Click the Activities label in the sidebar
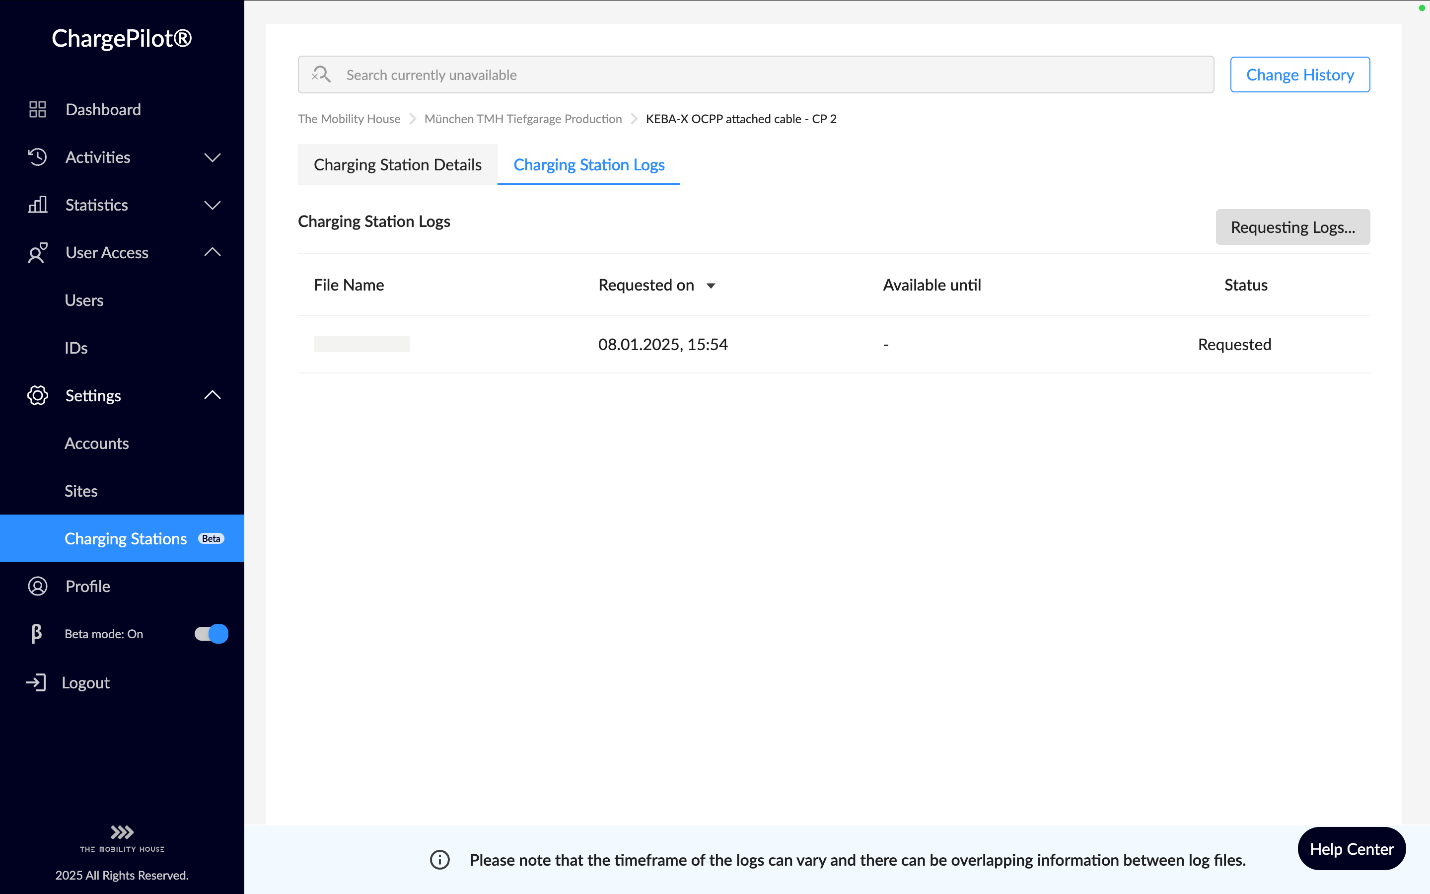The height and width of the screenshot is (894, 1430). pos(98,157)
